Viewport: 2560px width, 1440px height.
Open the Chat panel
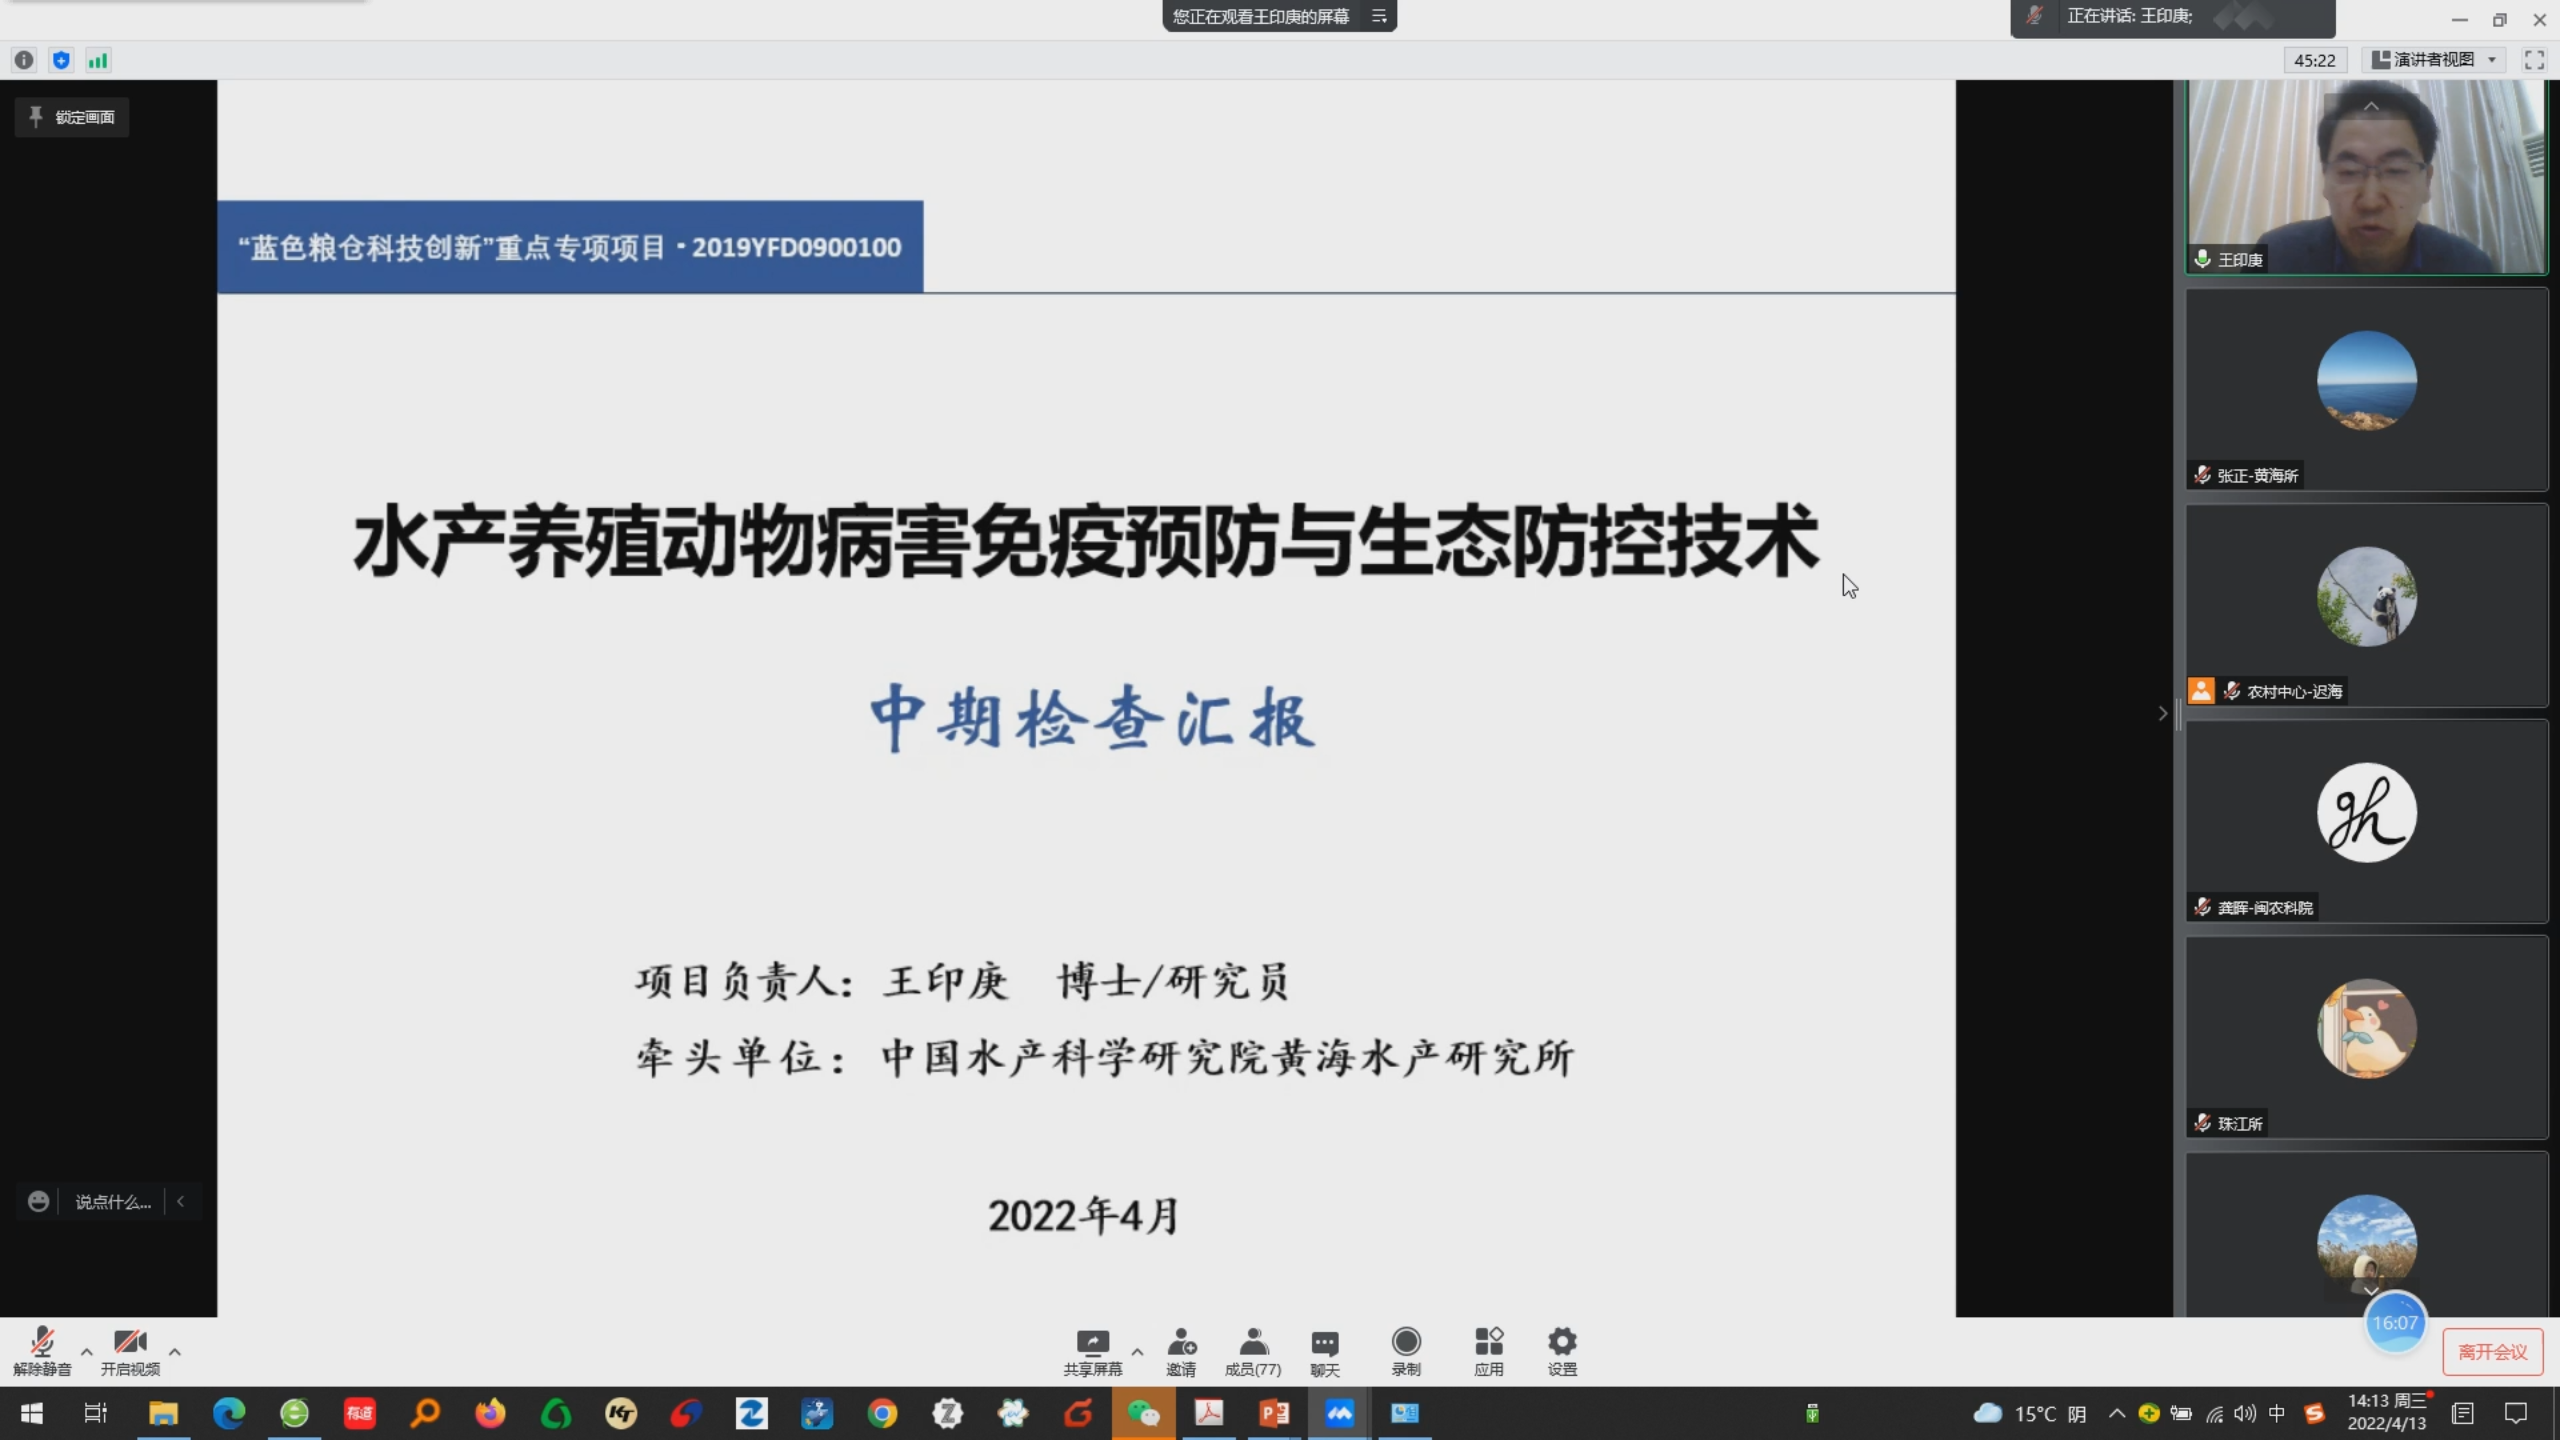[x=1325, y=1350]
